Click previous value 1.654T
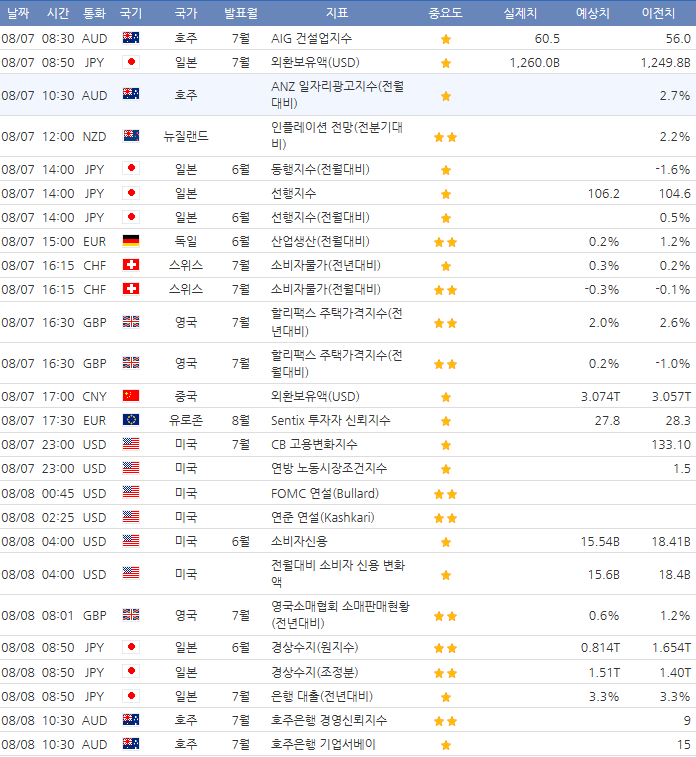Viewport: 696px width, 757px height. (671, 648)
